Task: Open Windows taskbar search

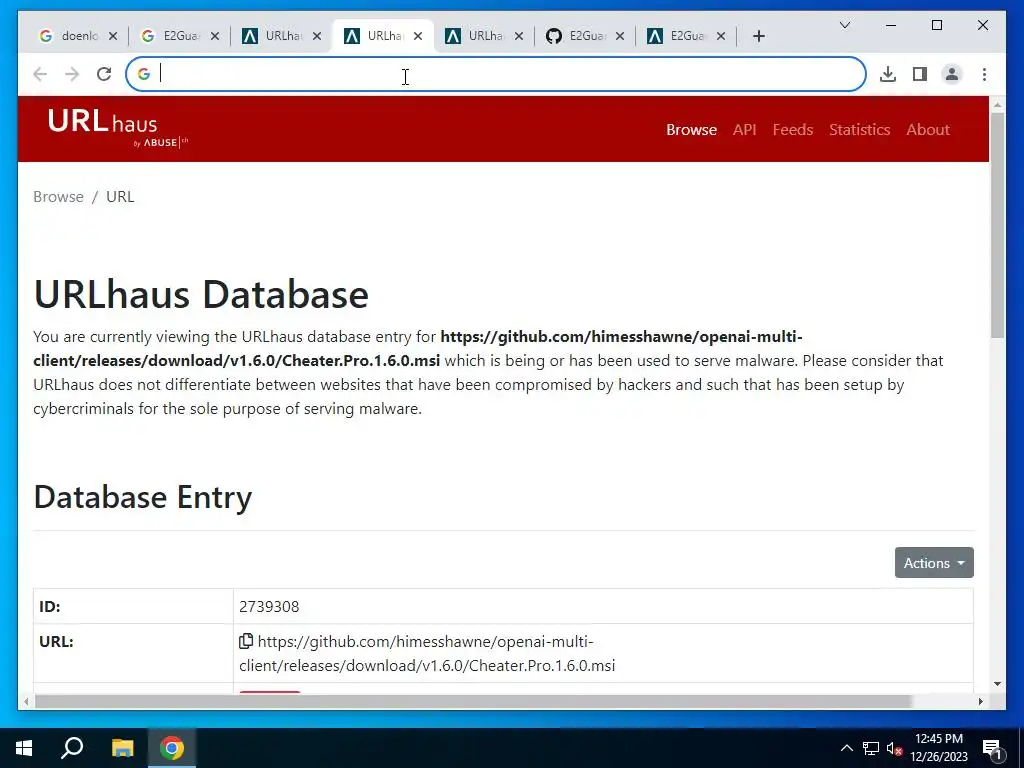Action: point(72,748)
